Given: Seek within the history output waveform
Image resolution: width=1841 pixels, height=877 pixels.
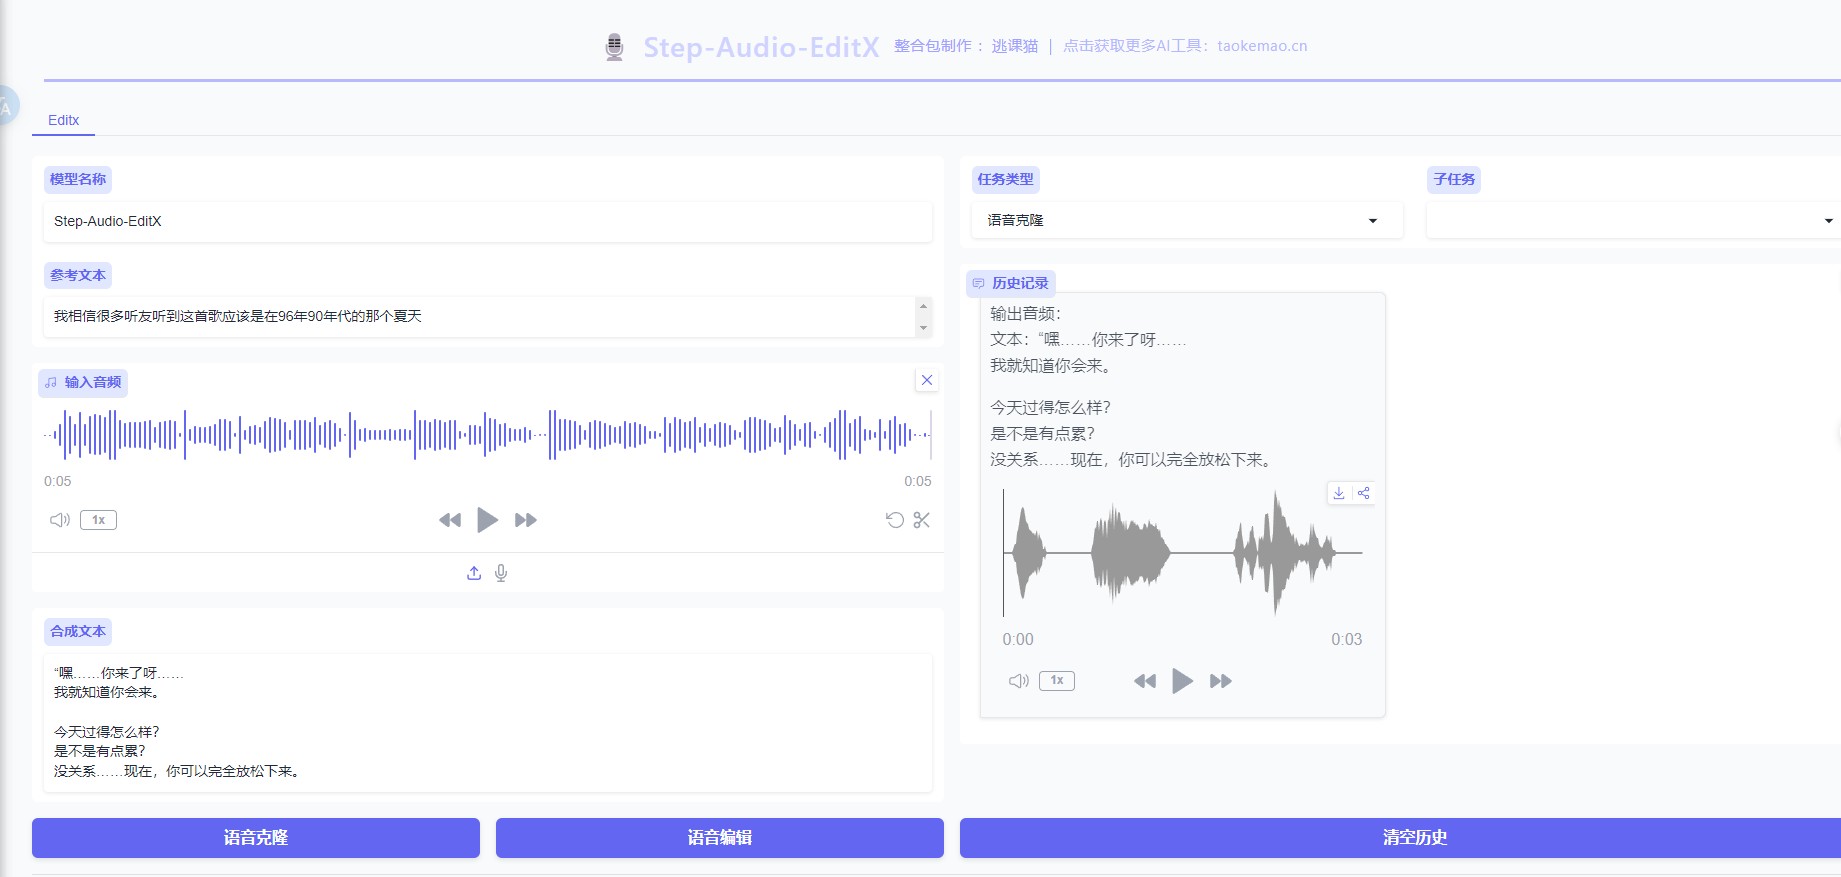Looking at the screenshot, I should pyautogui.click(x=1183, y=552).
